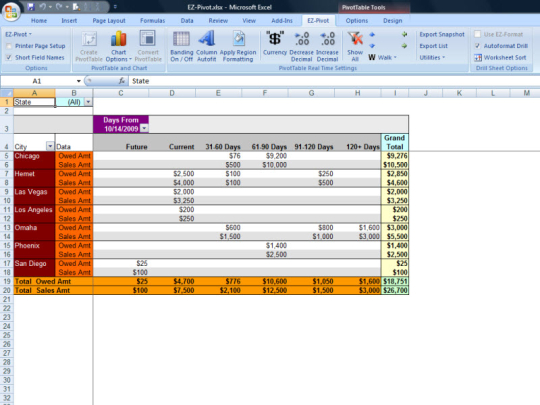Apply Currency format icon
The height and width of the screenshot is (405, 540).
(275, 38)
